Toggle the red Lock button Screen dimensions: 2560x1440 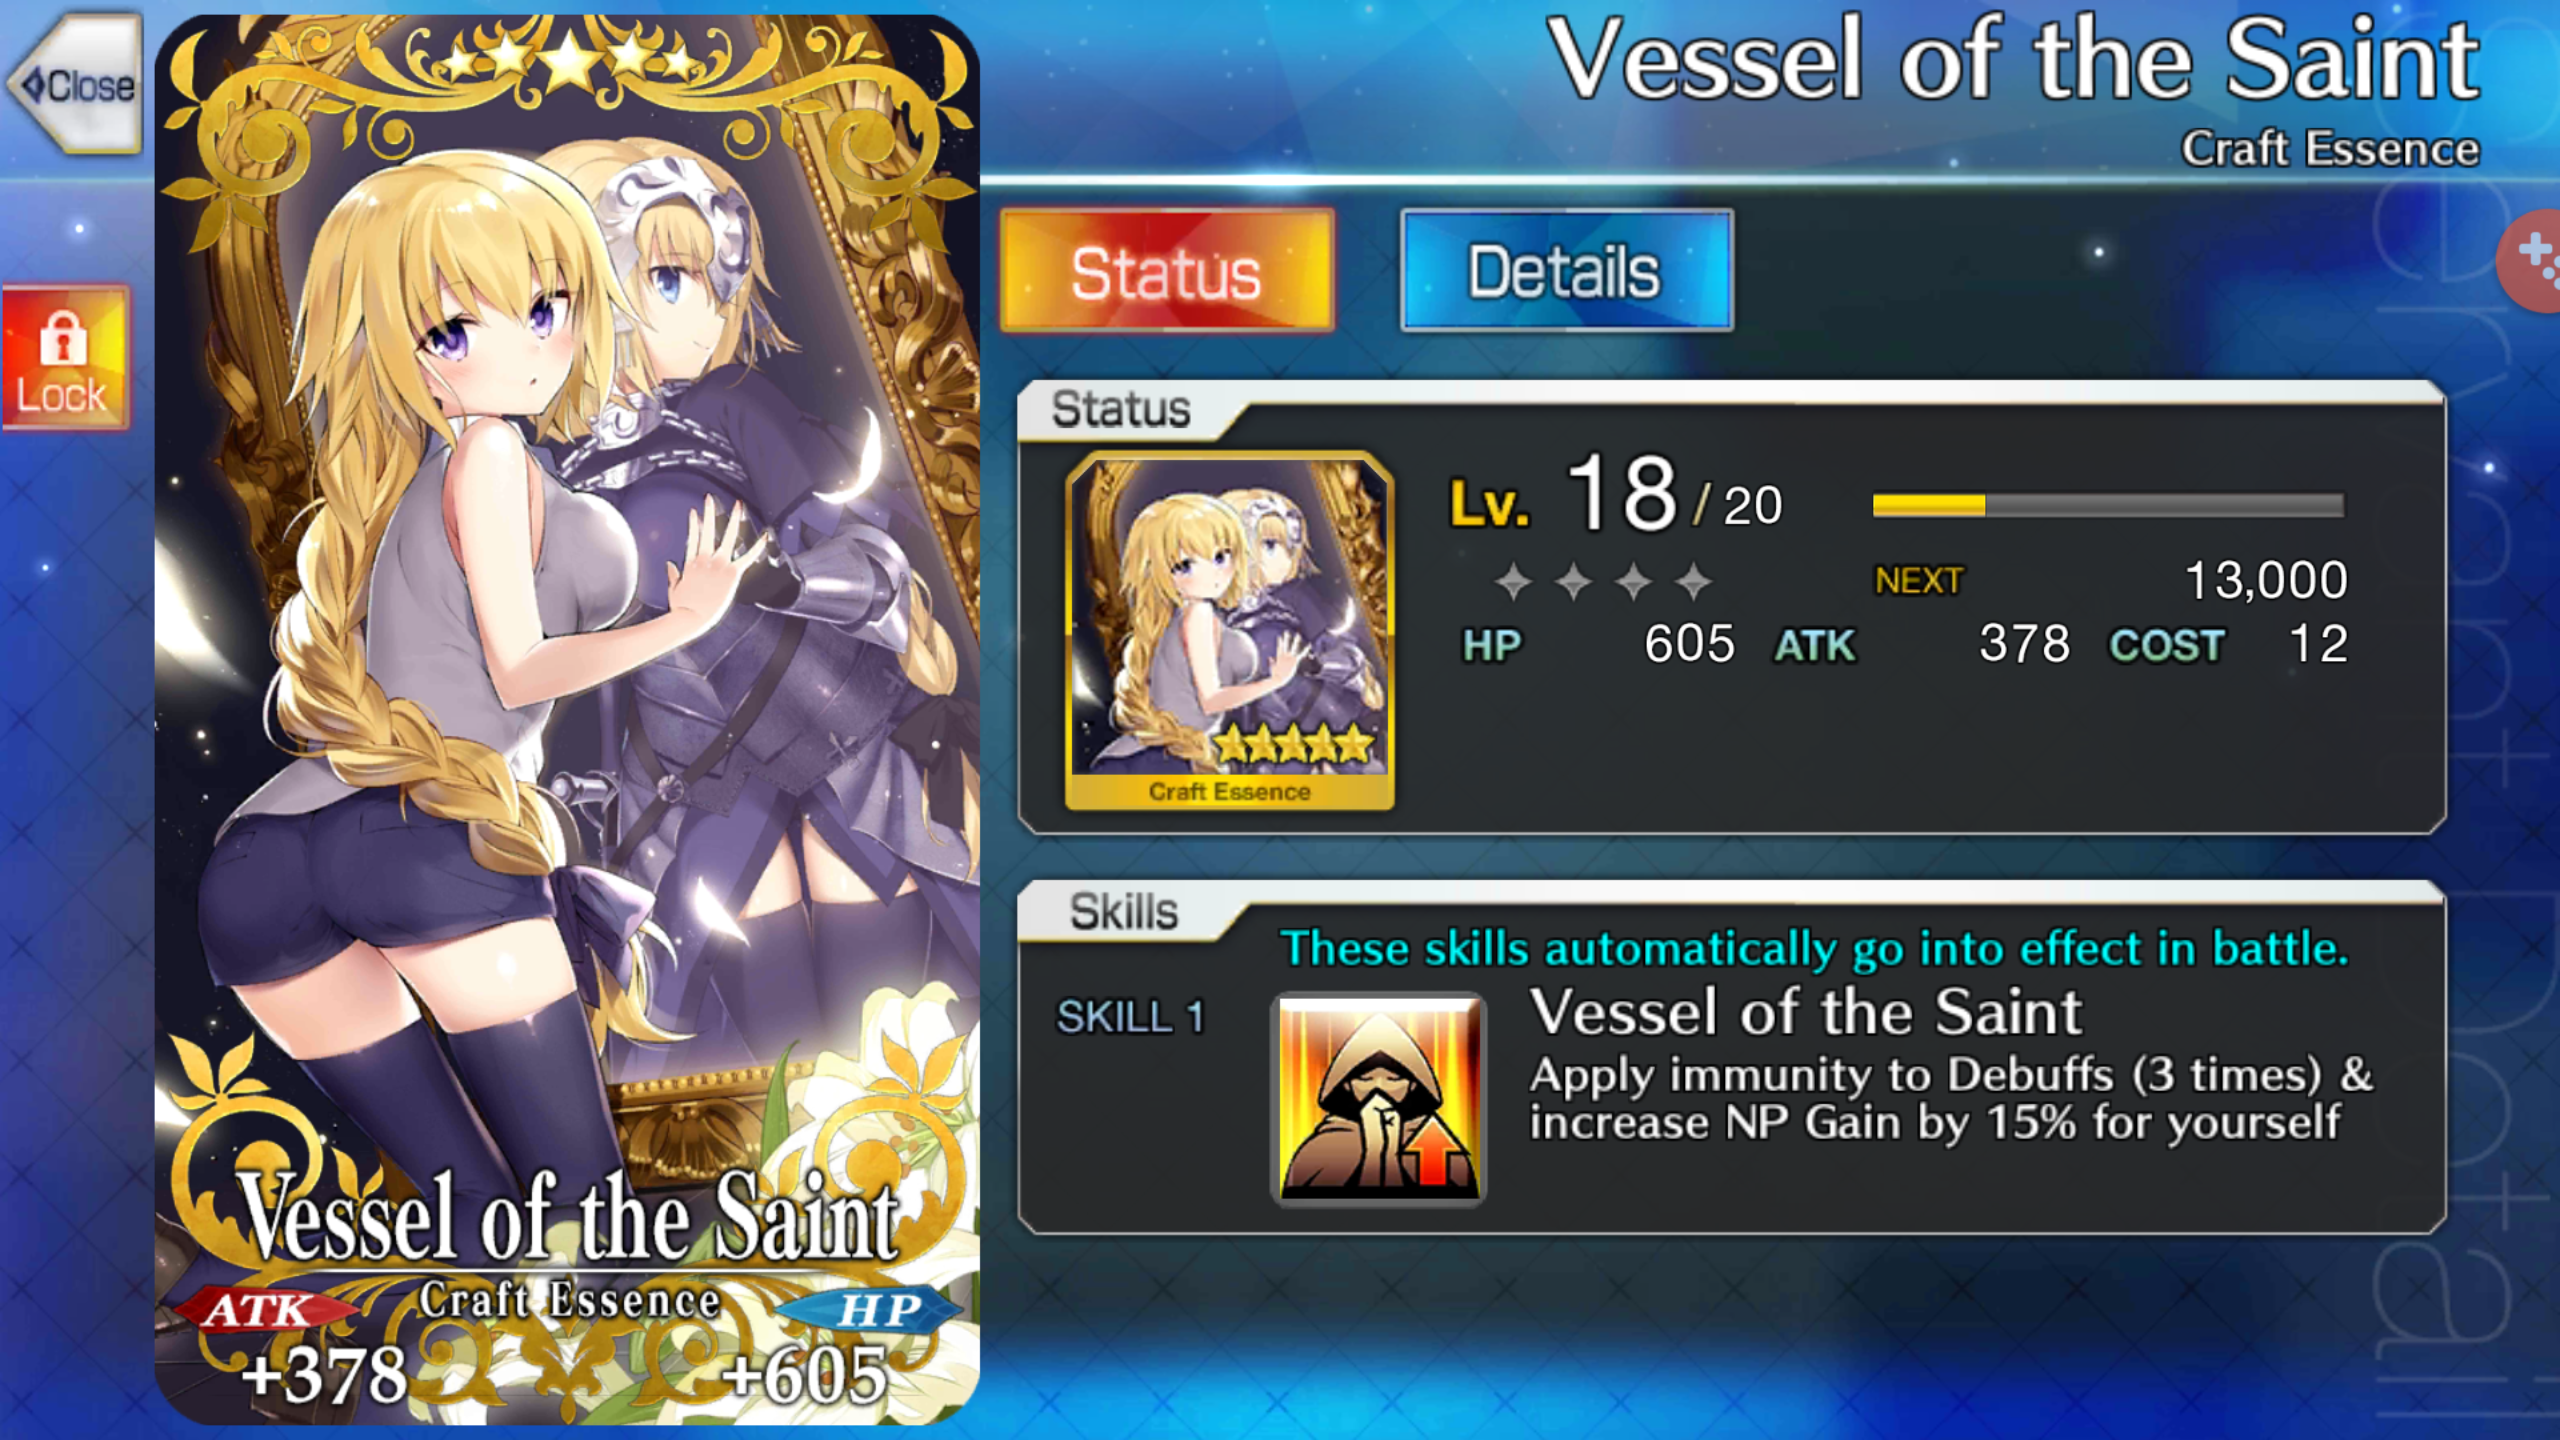point(66,357)
